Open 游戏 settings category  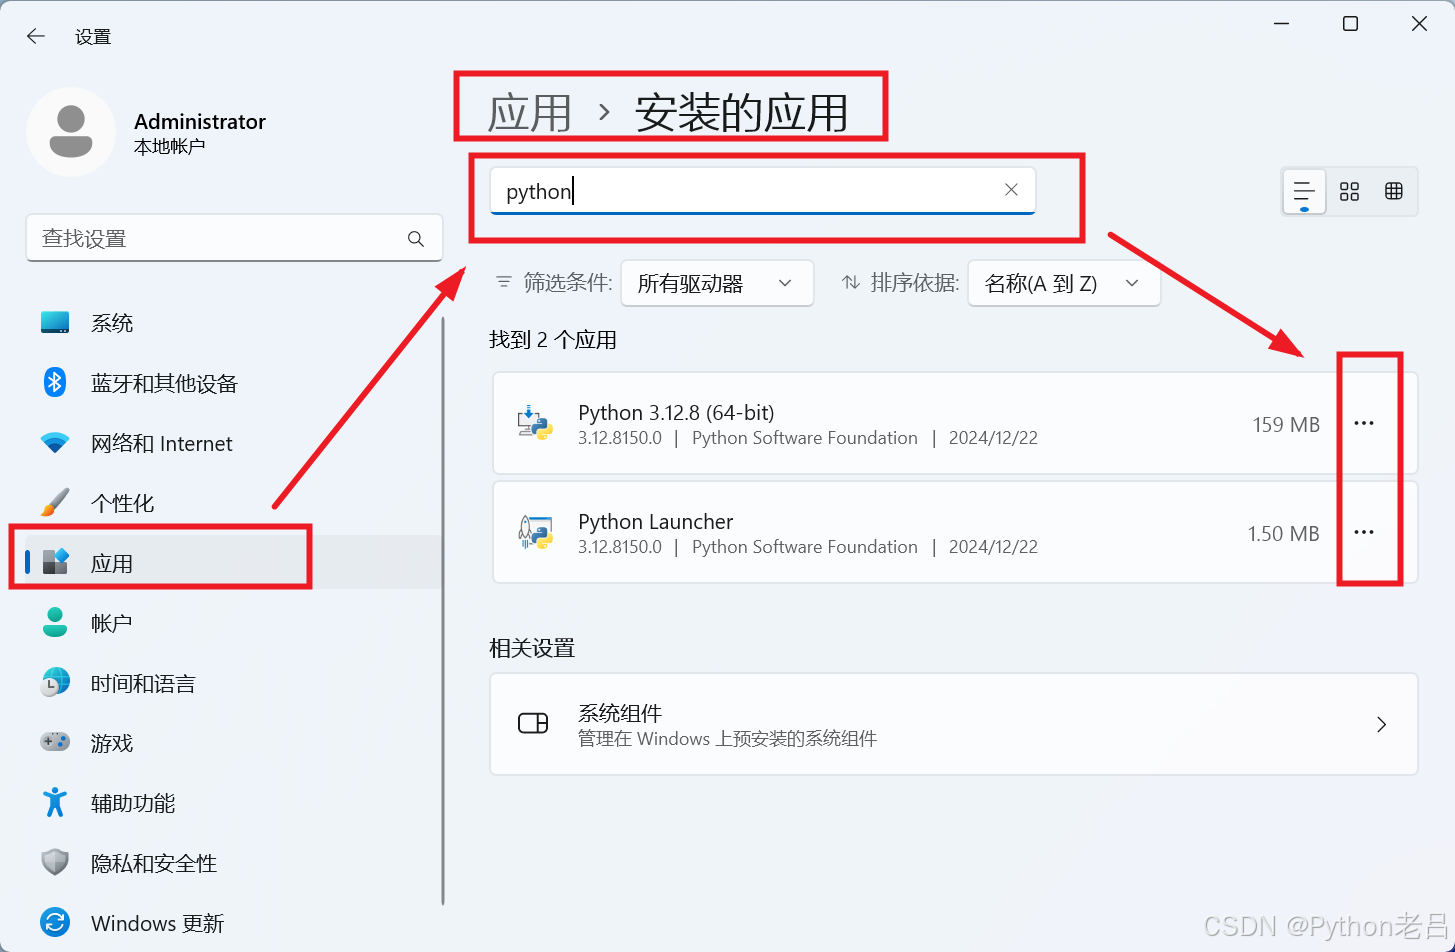tap(234, 743)
